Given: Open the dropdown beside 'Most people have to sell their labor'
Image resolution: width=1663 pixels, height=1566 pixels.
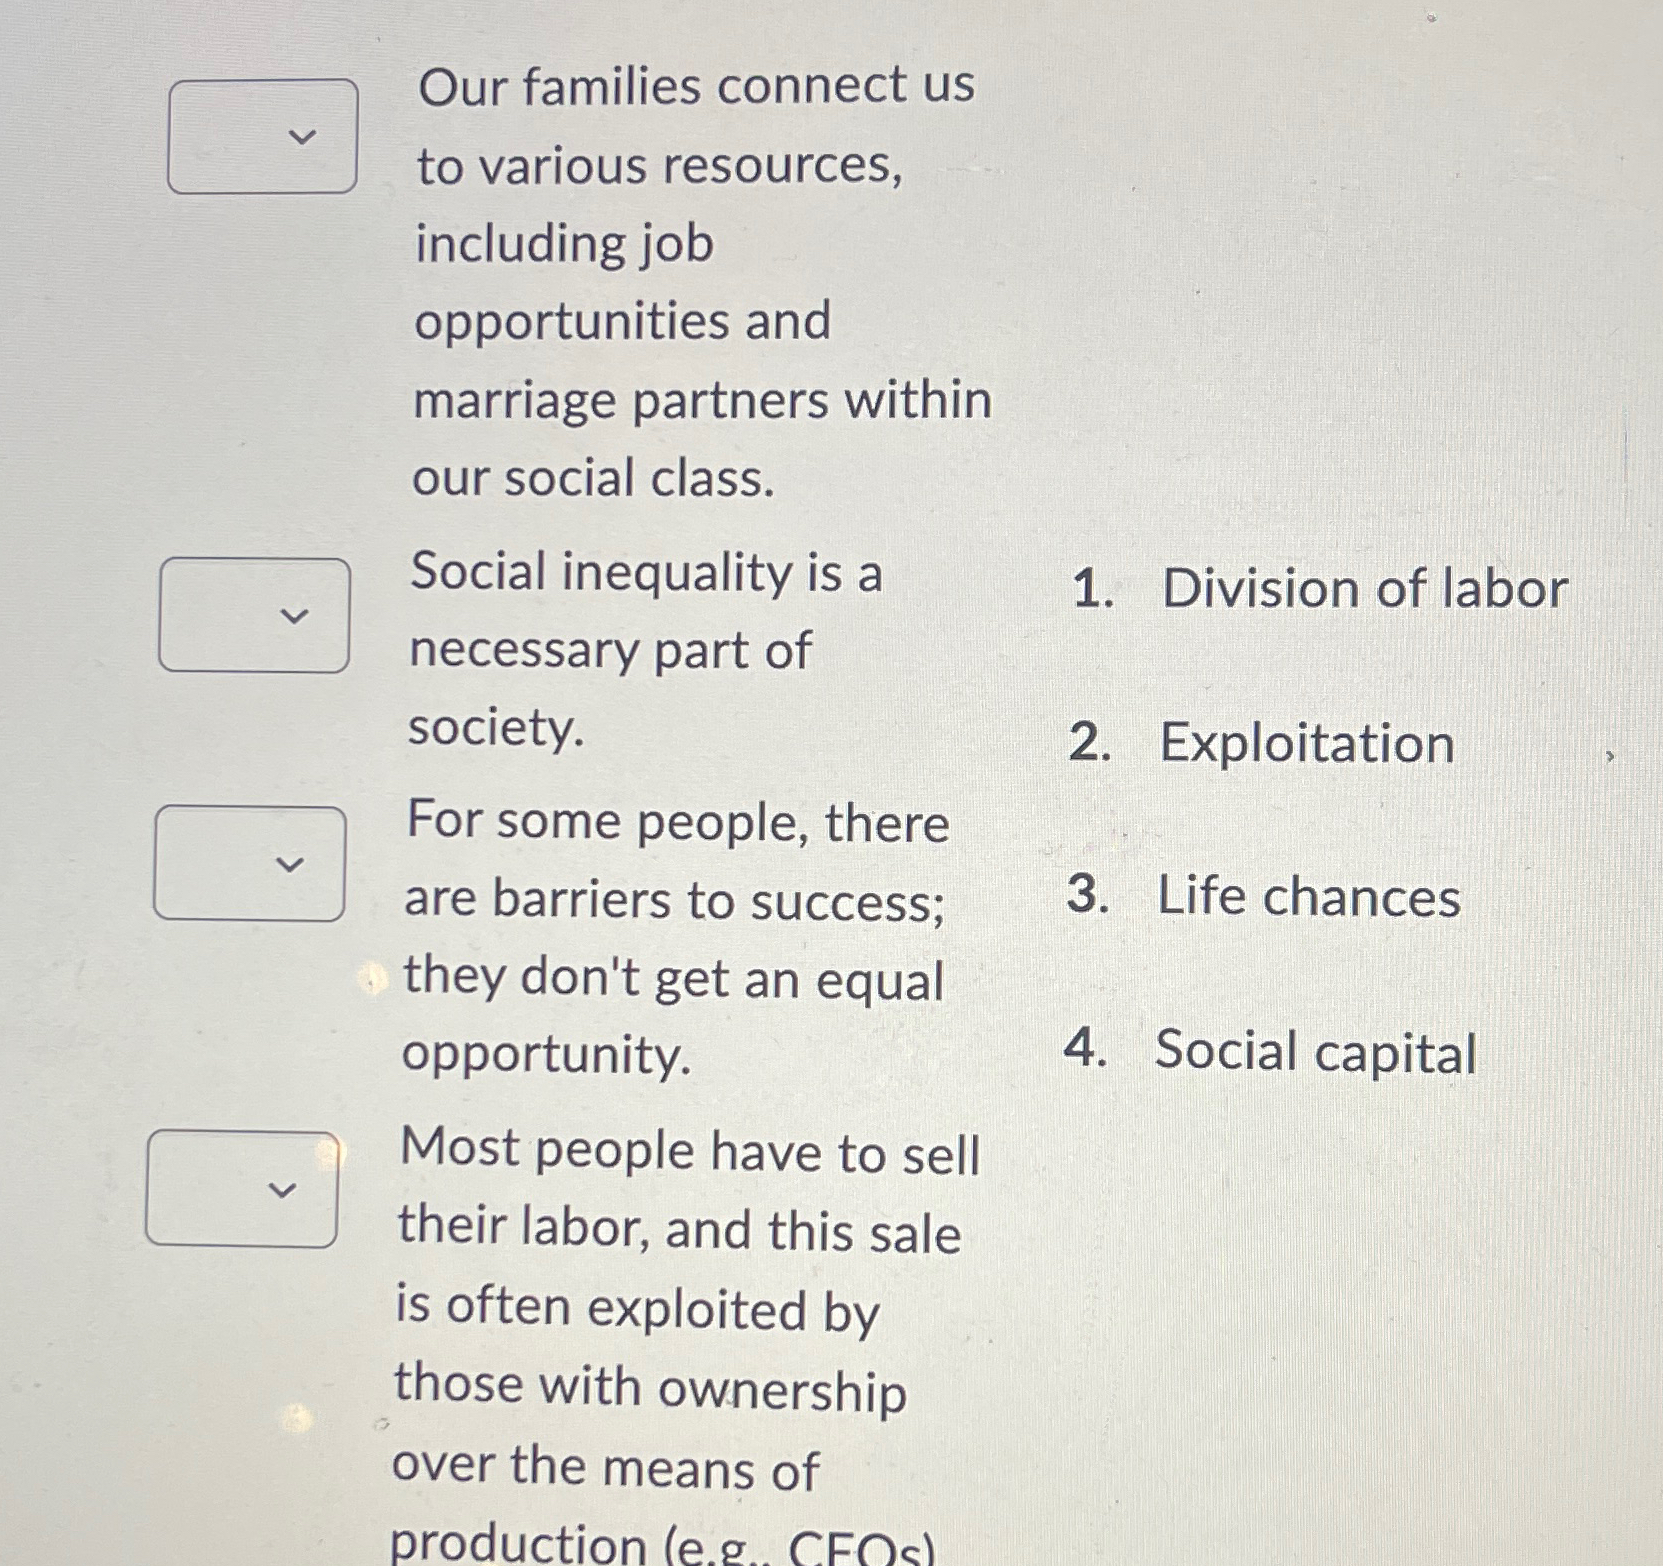Looking at the screenshot, I should [x=245, y=1190].
